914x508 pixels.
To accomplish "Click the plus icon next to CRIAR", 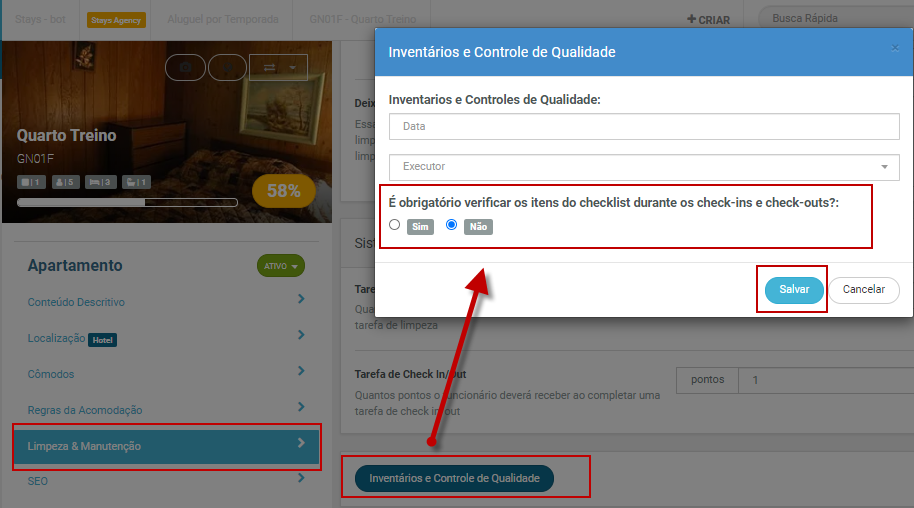I will point(691,19).
